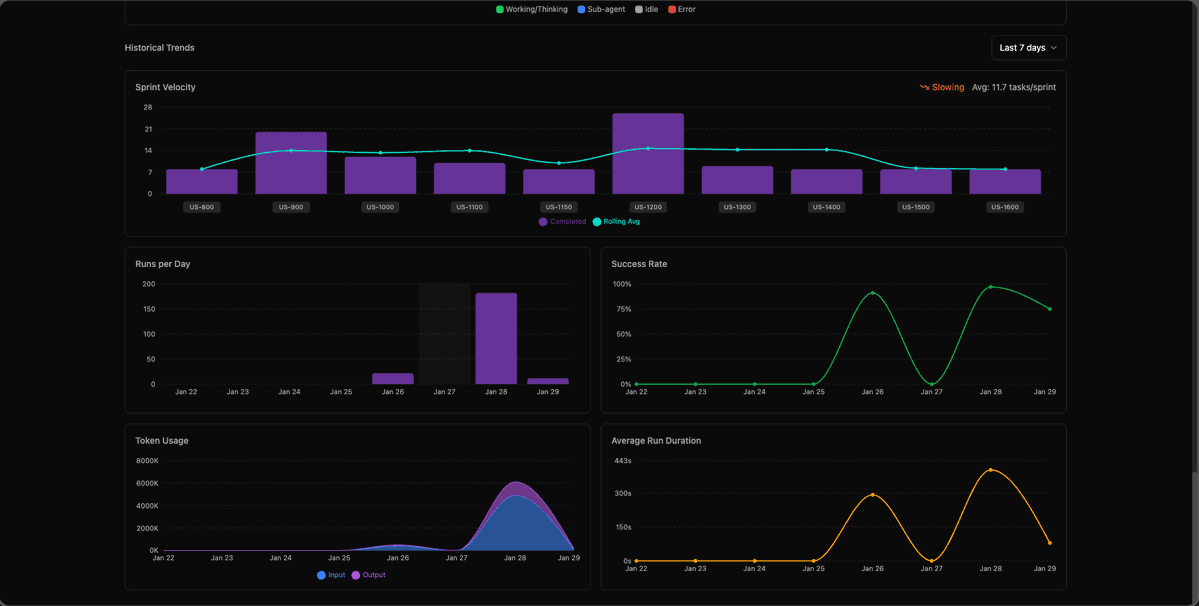Click the US-1200 sprint pill
Screen dimensions: 1199x606
(x=648, y=207)
